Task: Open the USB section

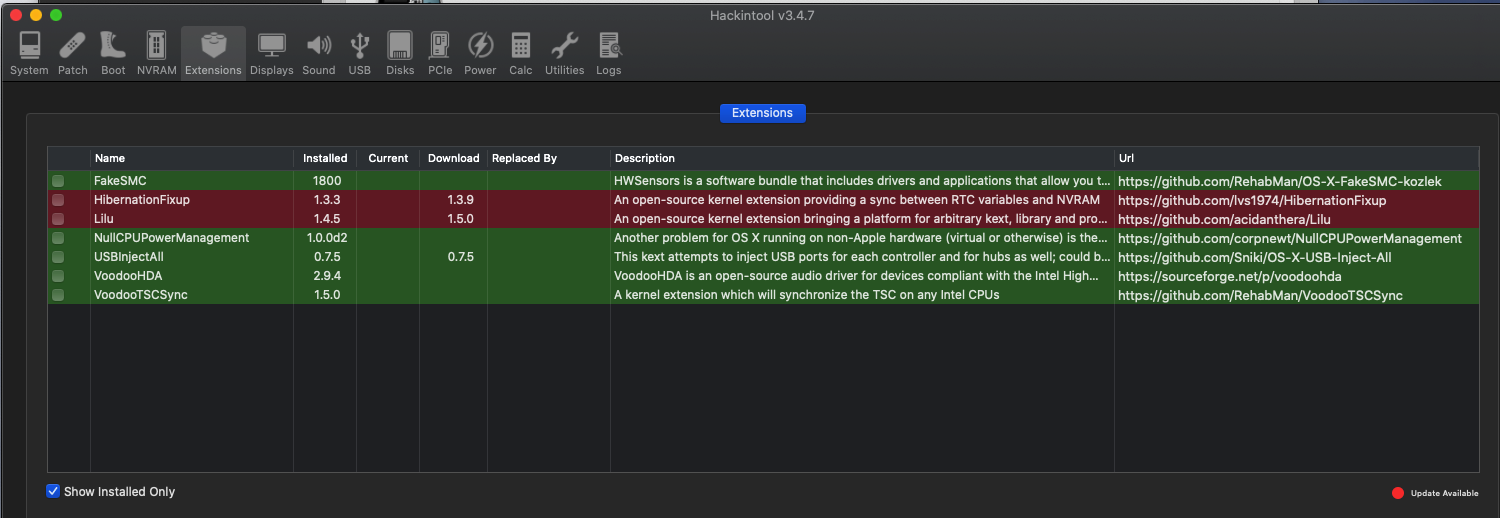Action: [360, 53]
